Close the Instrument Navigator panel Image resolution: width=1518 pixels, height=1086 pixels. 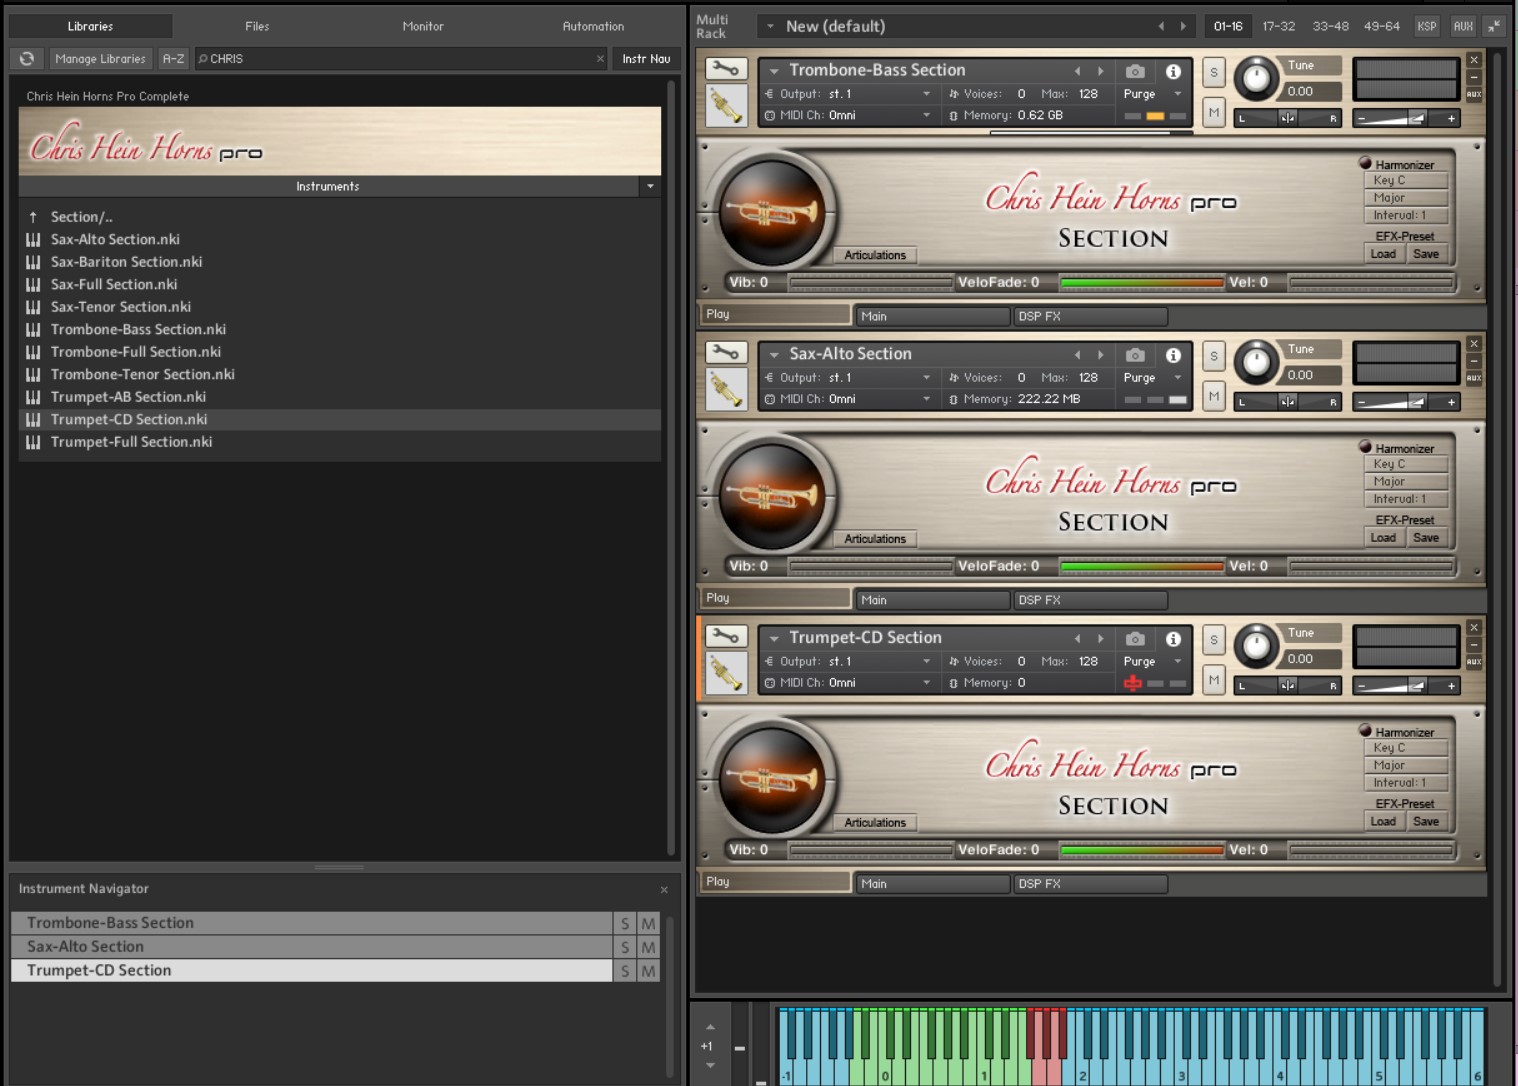point(664,889)
